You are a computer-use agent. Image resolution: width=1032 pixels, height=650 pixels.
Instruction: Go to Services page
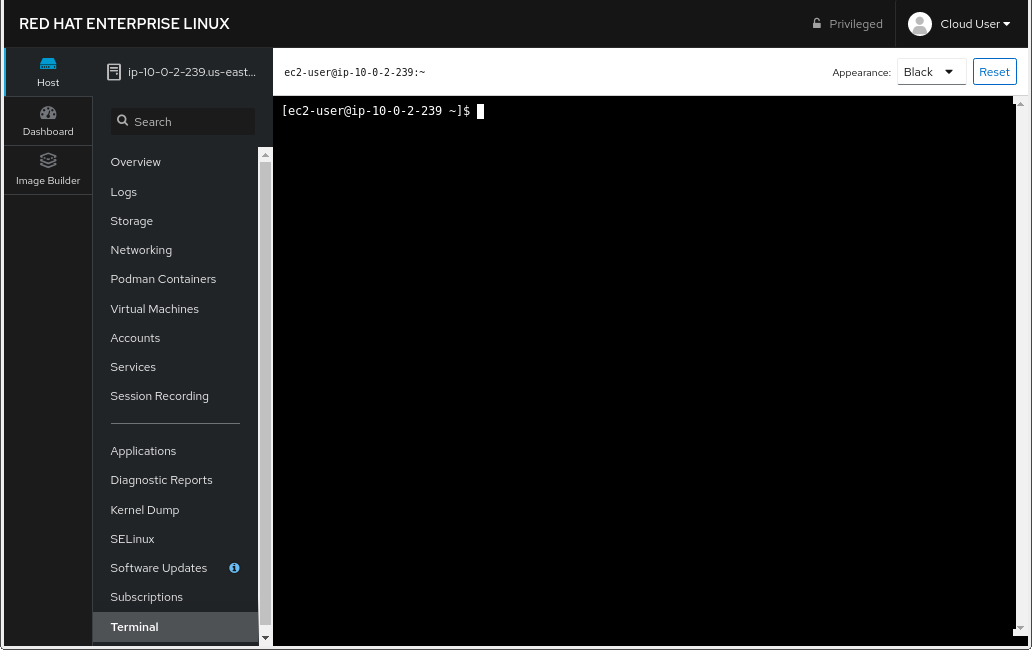click(x=133, y=367)
